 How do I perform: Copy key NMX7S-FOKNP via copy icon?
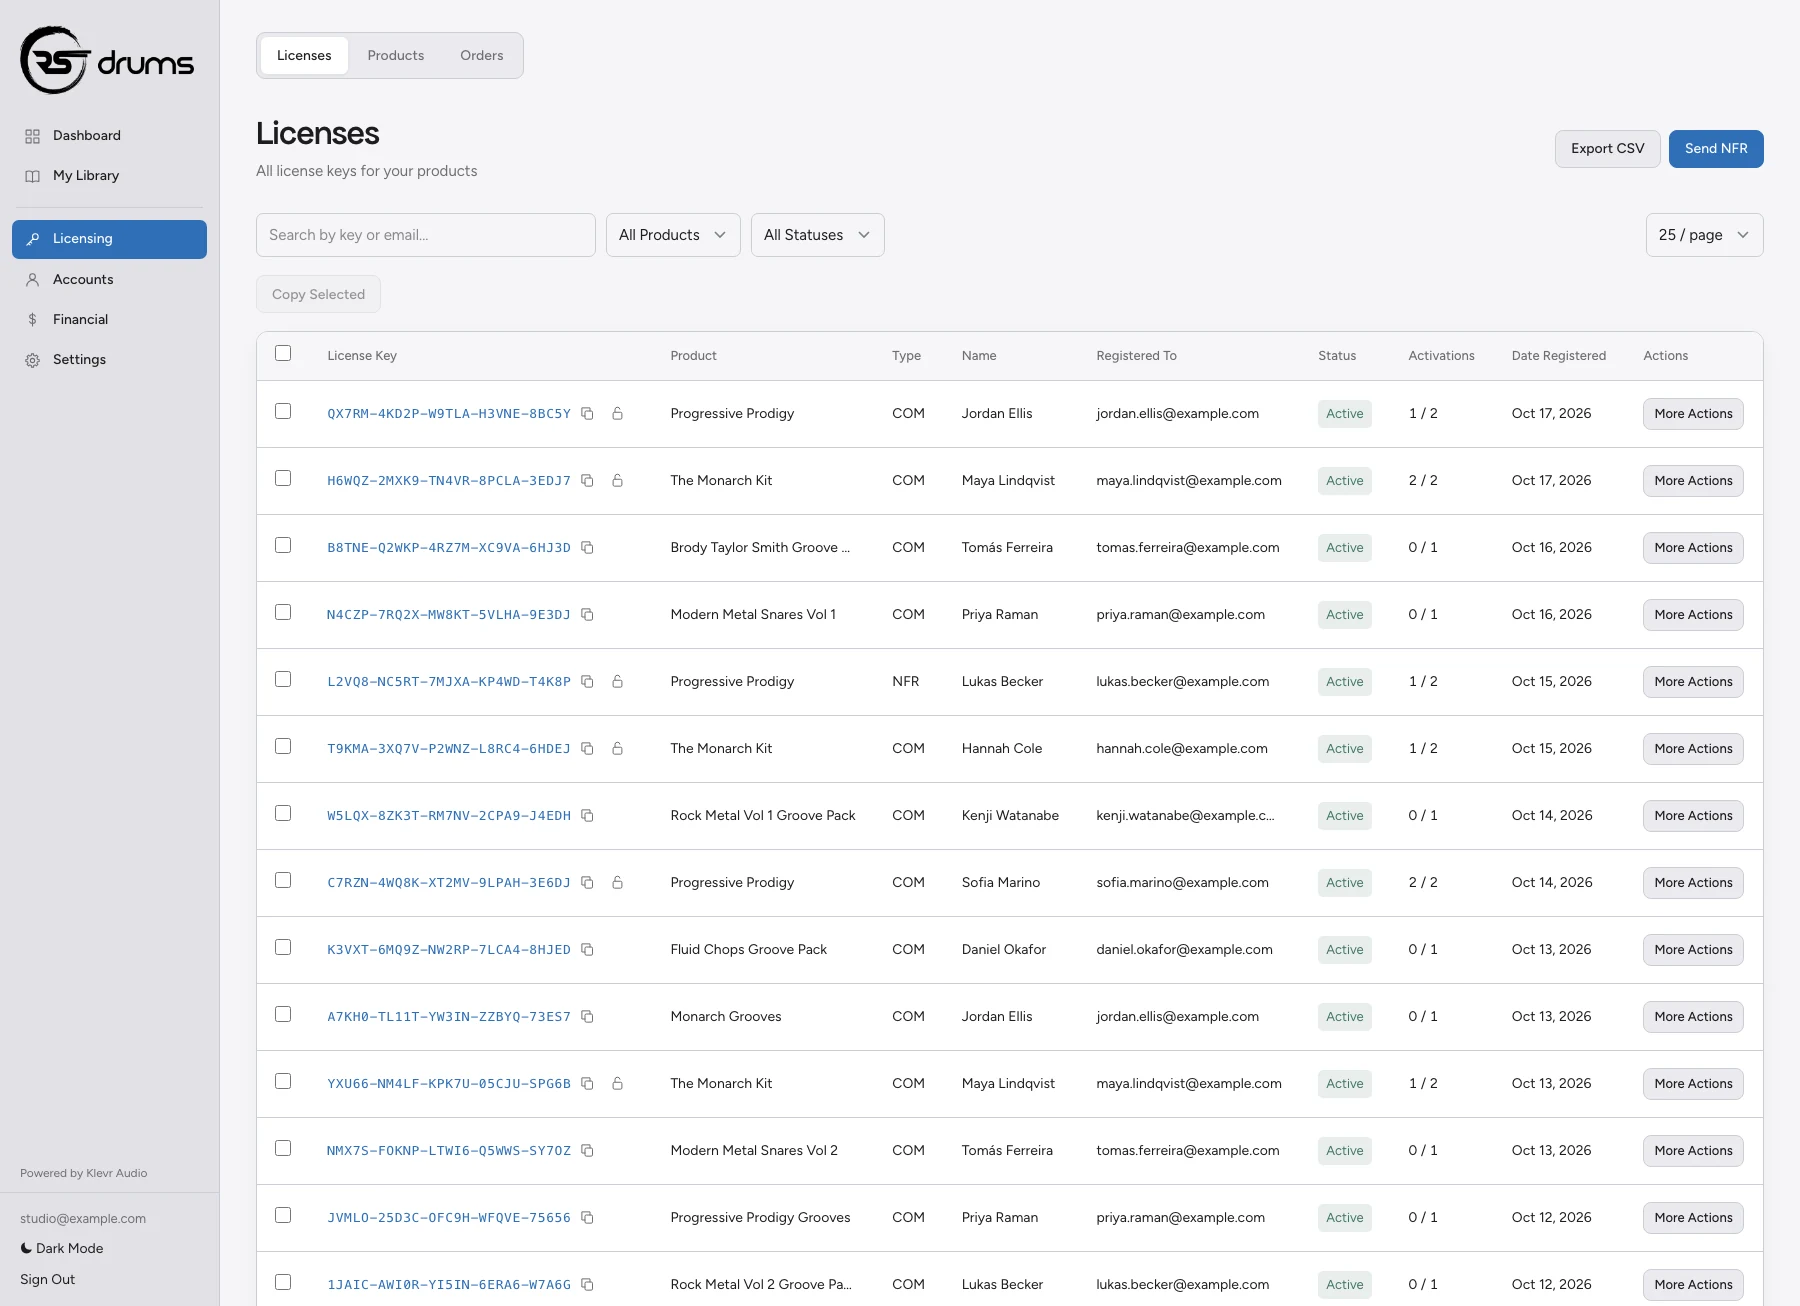tap(587, 1151)
